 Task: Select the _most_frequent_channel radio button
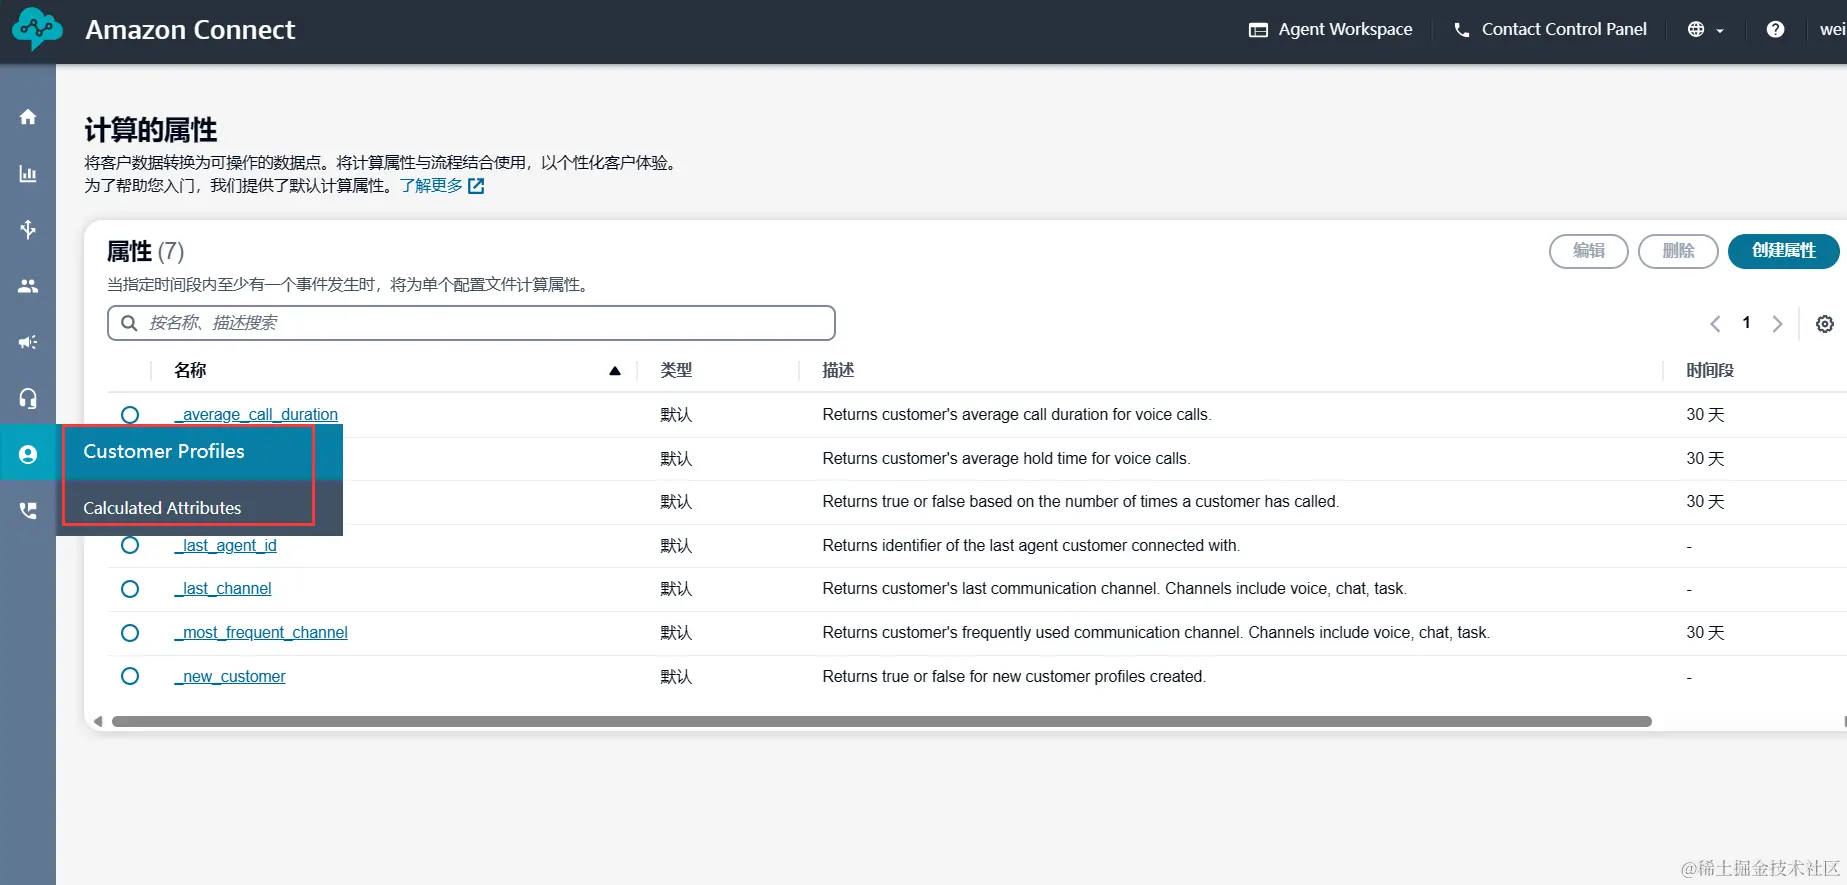pos(130,633)
